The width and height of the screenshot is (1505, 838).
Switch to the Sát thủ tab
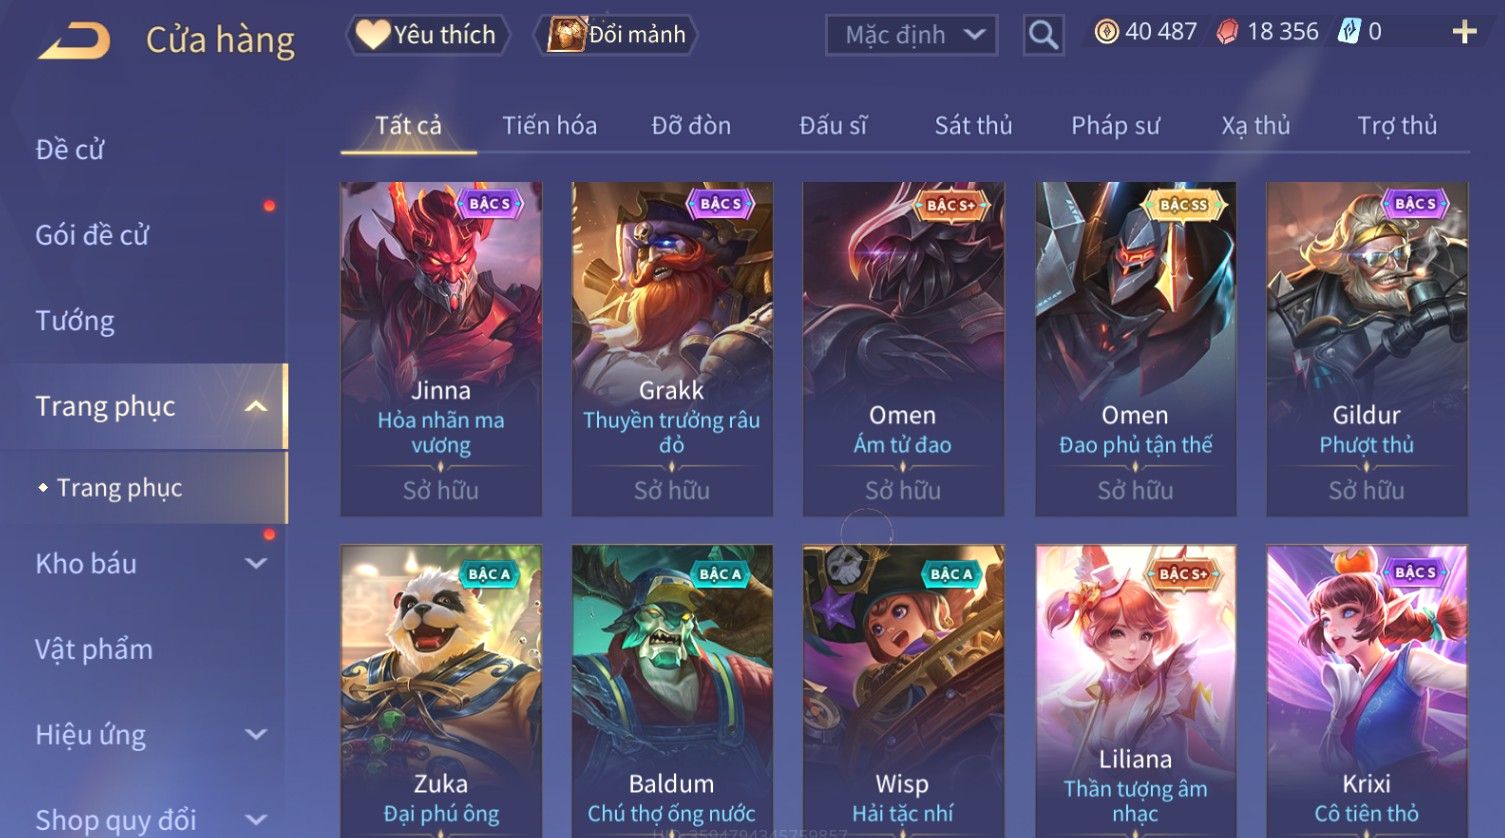[973, 126]
